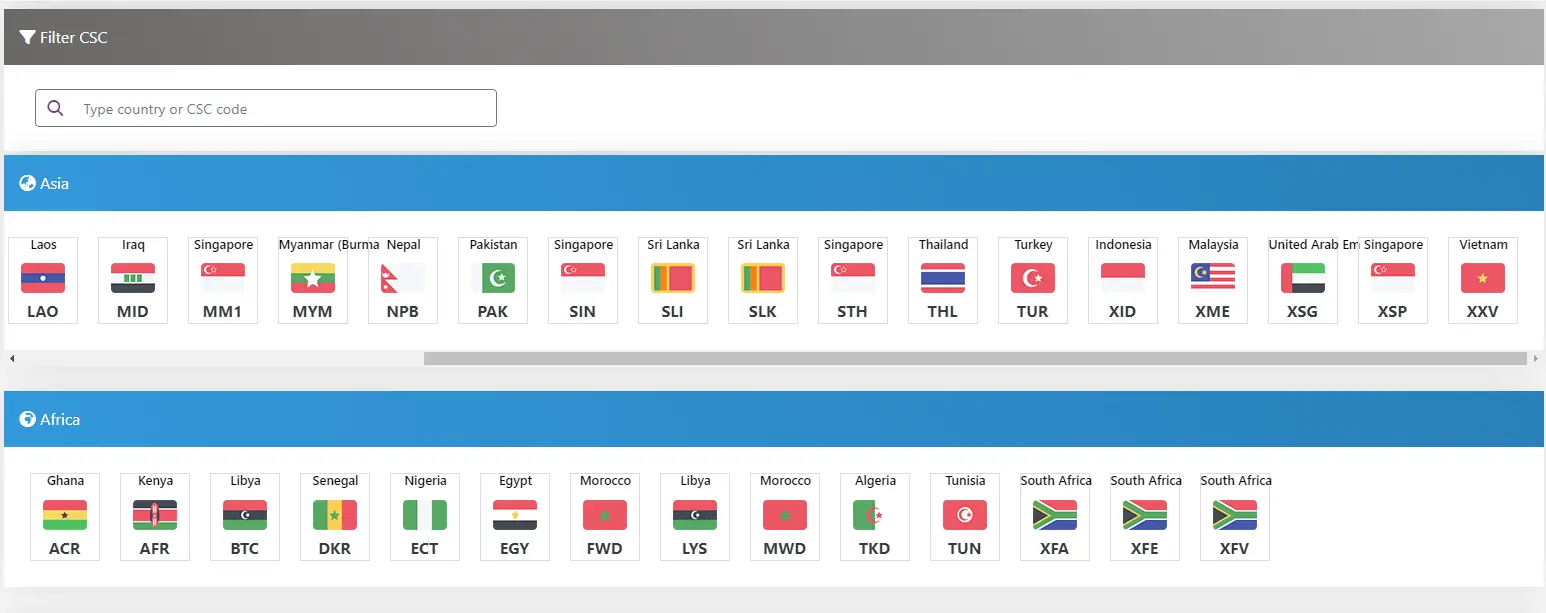The height and width of the screenshot is (613, 1546).
Task: Choose the South Africa XFE card
Action: [x=1145, y=517]
